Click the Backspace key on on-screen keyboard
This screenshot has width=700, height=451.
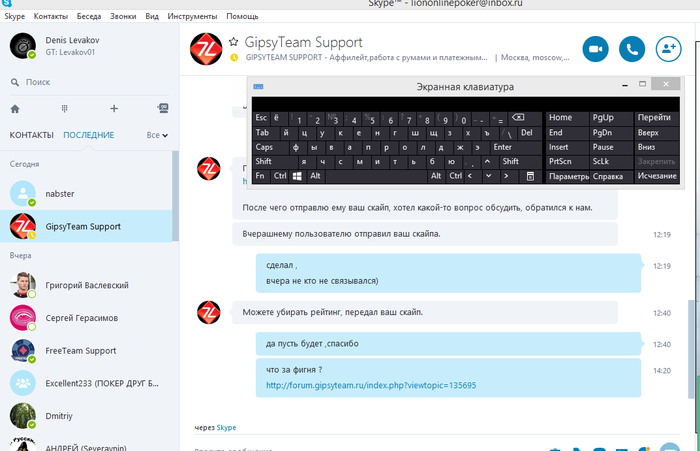(518, 117)
